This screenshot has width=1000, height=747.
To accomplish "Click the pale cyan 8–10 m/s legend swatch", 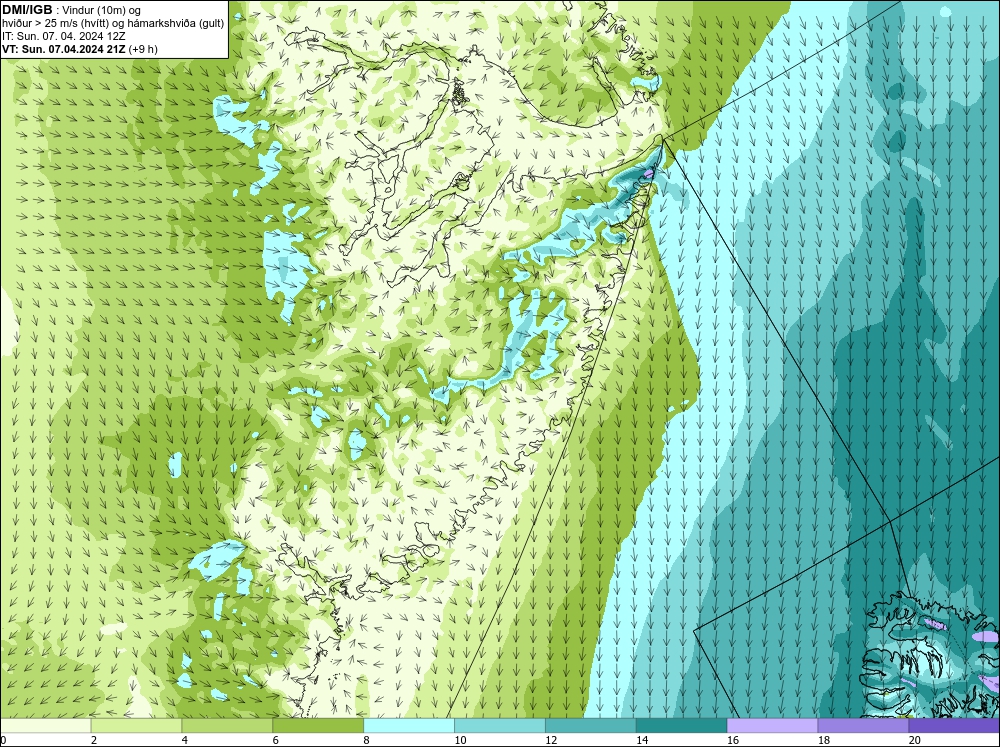I will pos(409,725).
